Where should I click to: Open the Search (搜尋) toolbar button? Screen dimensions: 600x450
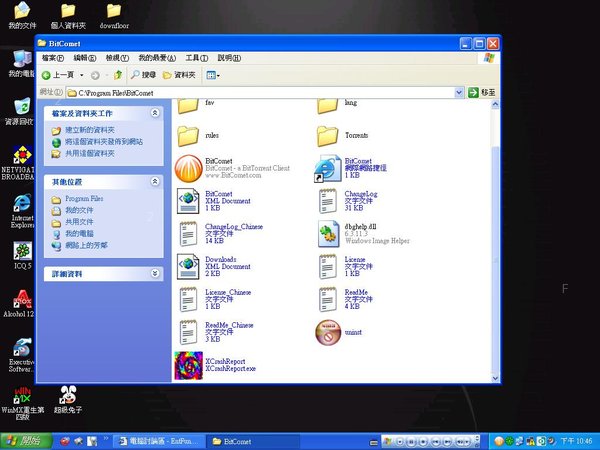coord(143,75)
